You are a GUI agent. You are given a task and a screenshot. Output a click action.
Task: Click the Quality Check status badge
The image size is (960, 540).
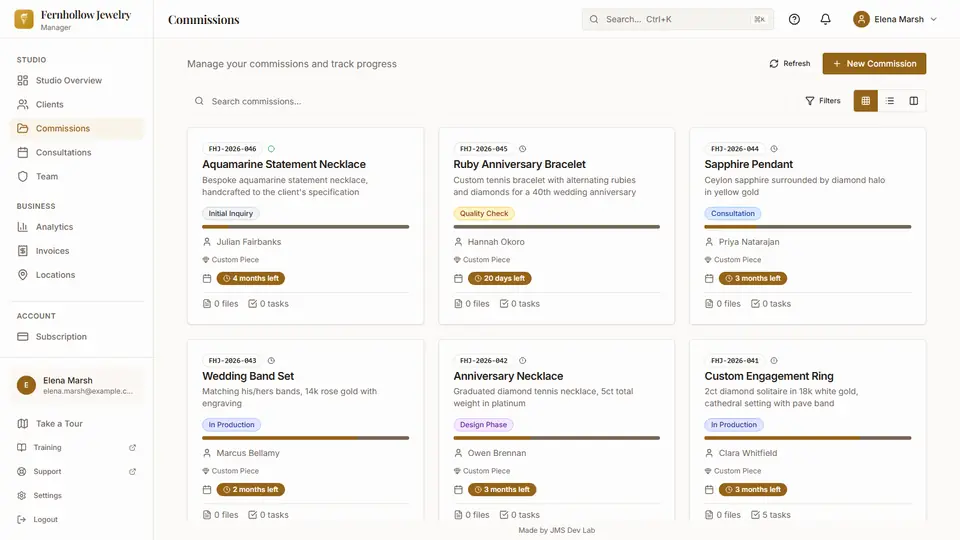(x=484, y=213)
